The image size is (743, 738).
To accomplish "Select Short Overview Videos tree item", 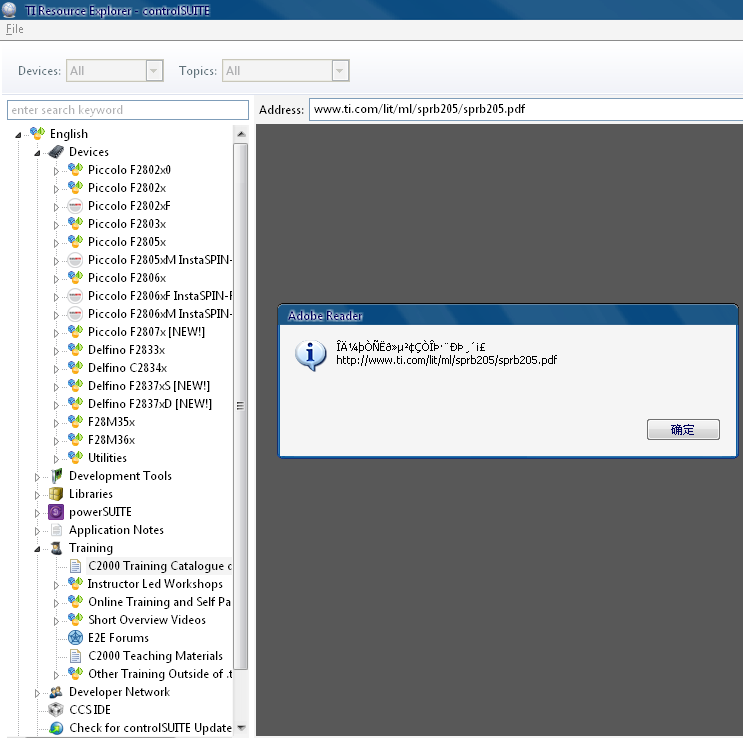I will point(147,620).
